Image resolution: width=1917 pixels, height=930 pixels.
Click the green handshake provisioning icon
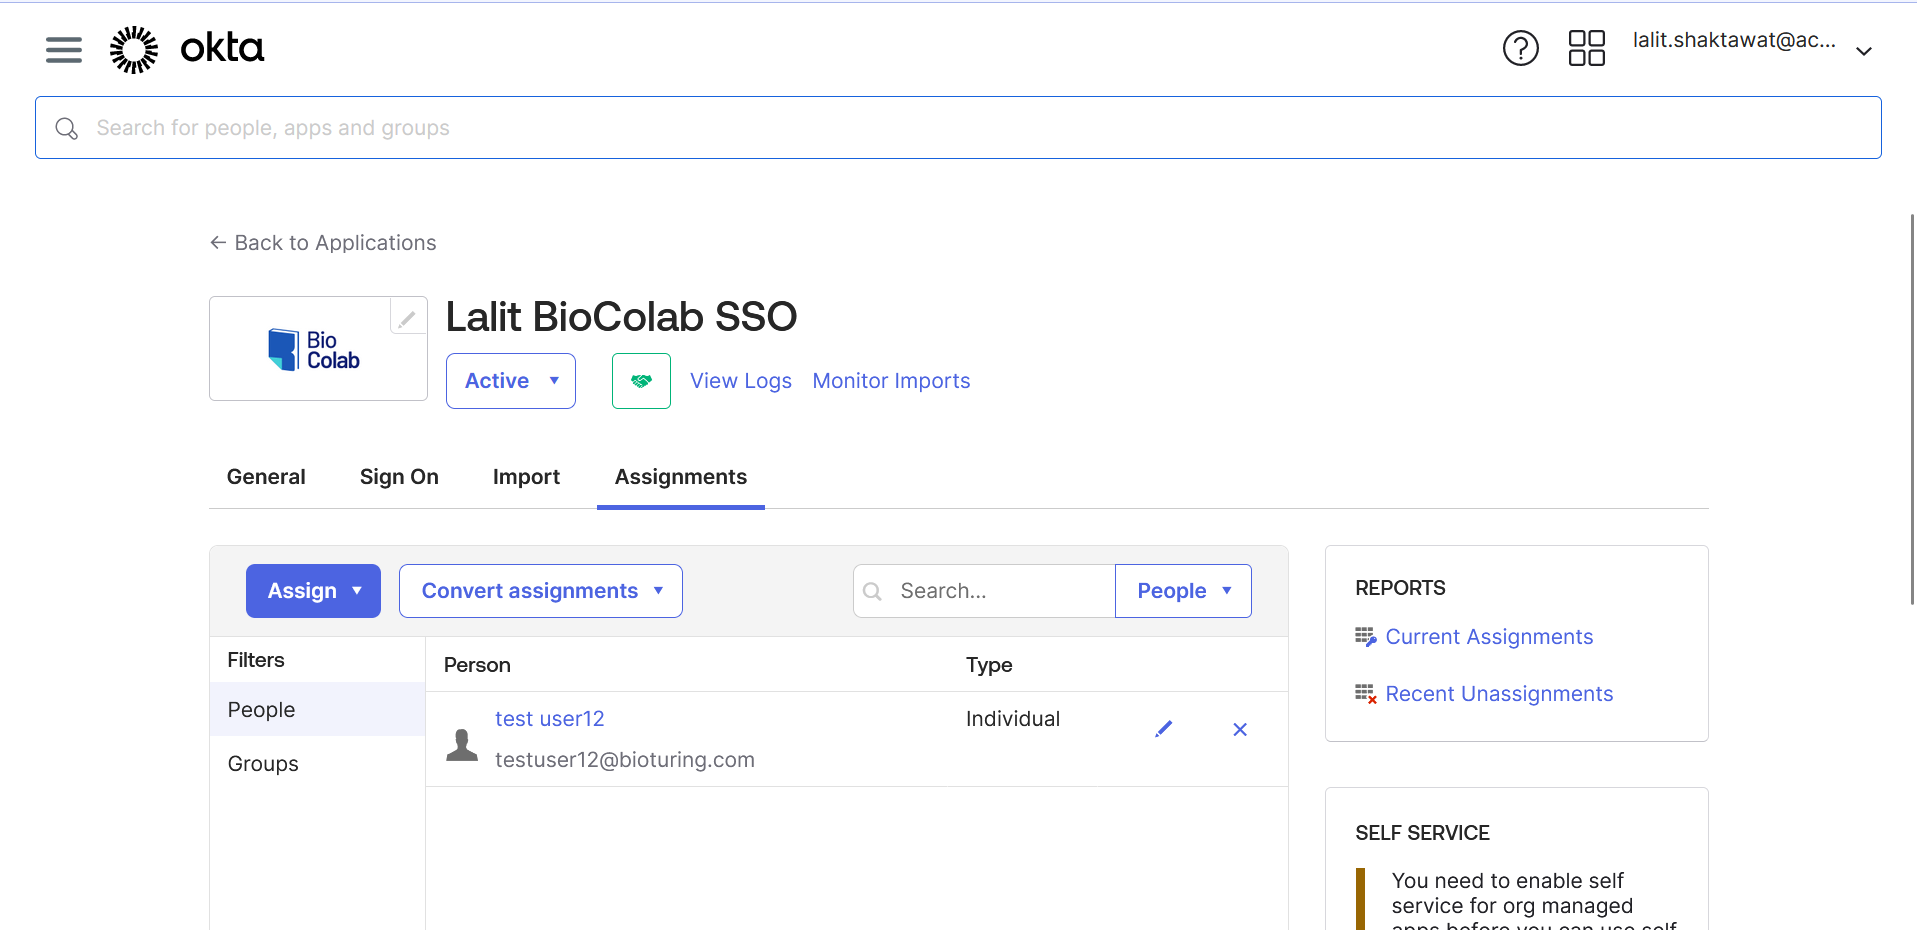(x=642, y=381)
